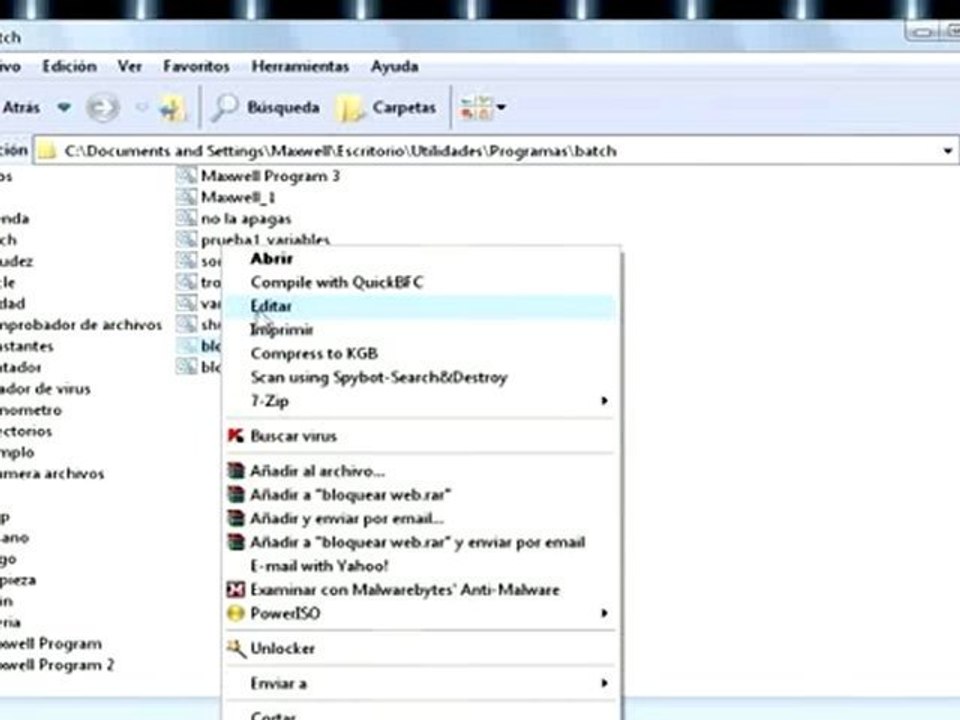Open the Ayuda menu
The width and height of the screenshot is (960, 720).
click(394, 66)
